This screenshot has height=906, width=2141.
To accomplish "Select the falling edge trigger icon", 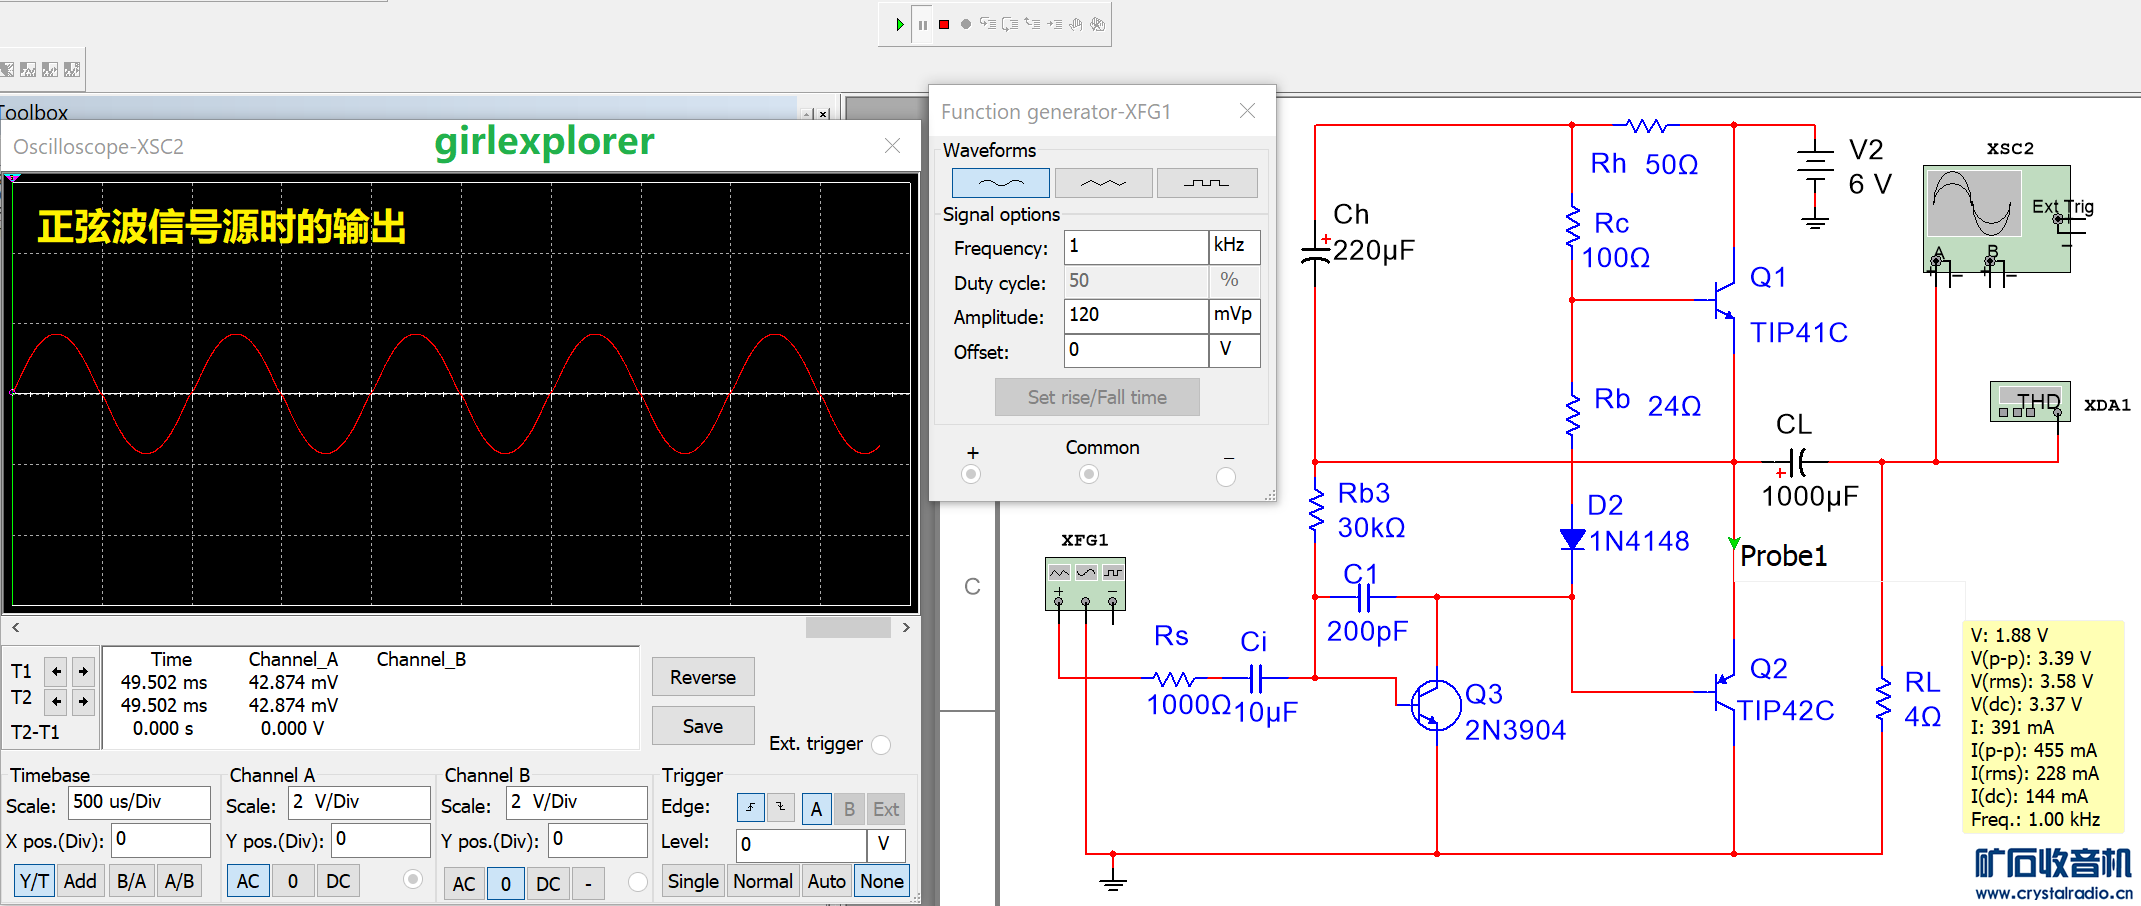I will pyautogui.click(x=780, y=808).
